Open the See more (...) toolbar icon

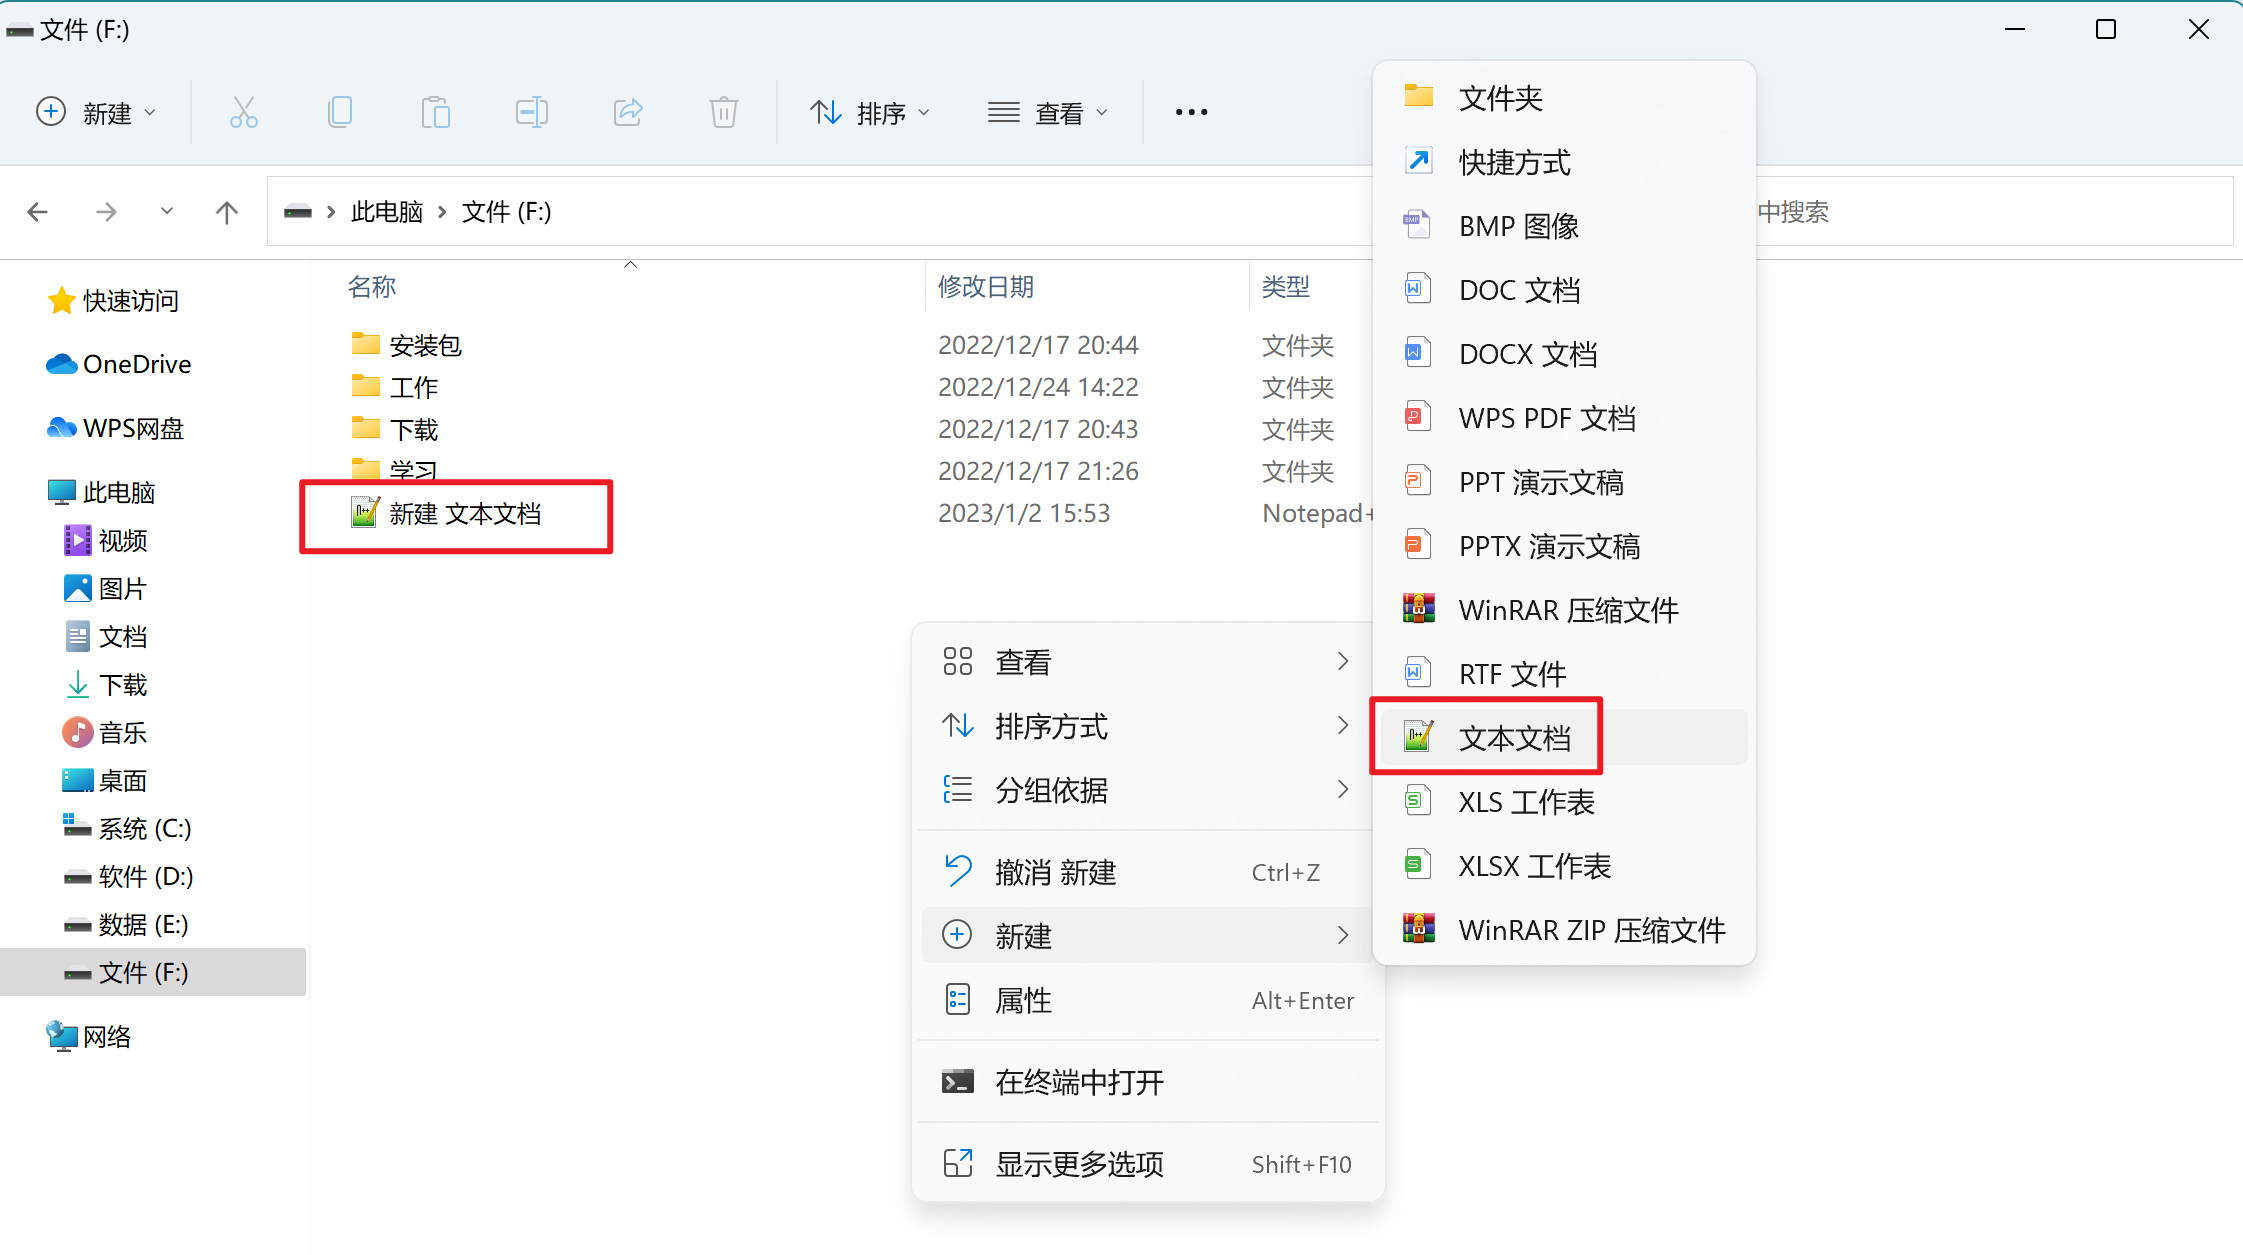click(x=1190, y=112)
